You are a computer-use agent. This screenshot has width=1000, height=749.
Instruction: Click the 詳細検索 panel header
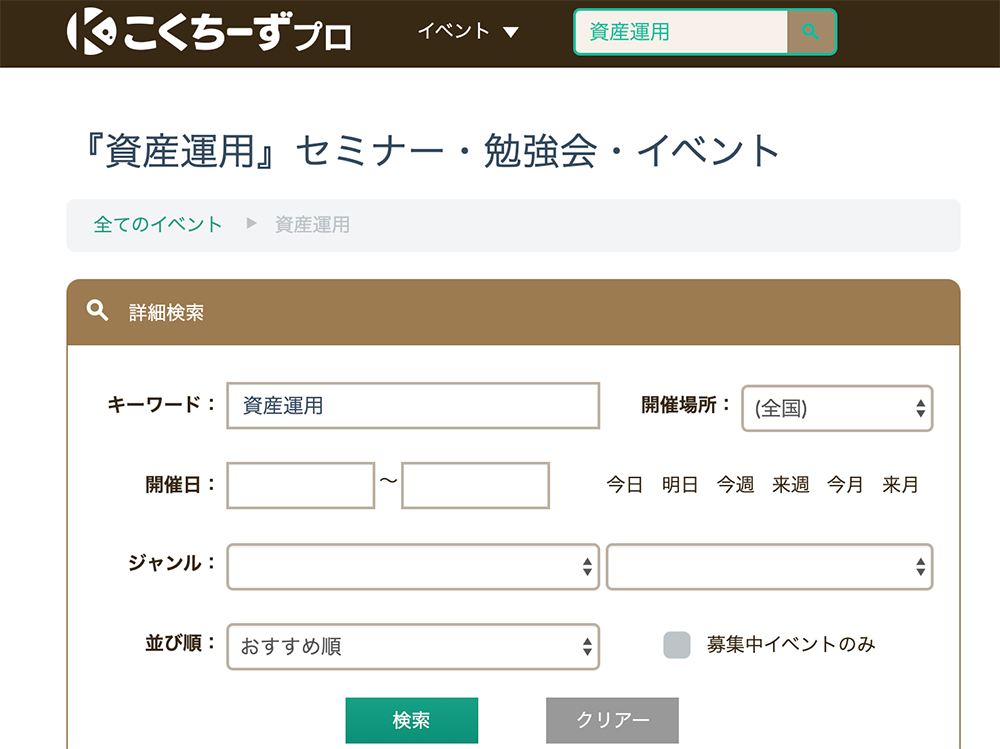click(x=513, y=312)
